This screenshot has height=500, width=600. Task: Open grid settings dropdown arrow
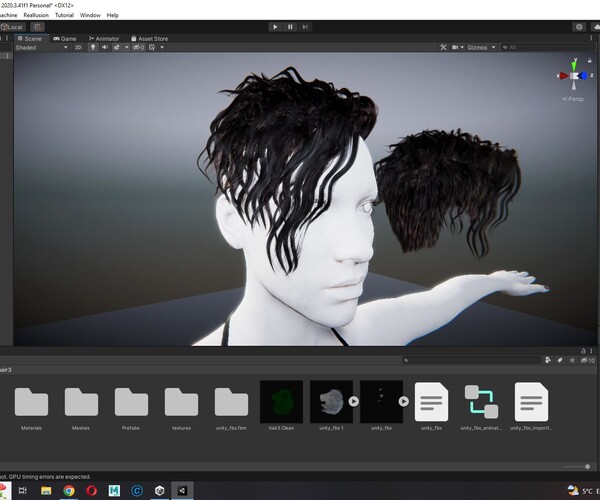[162, 47]
